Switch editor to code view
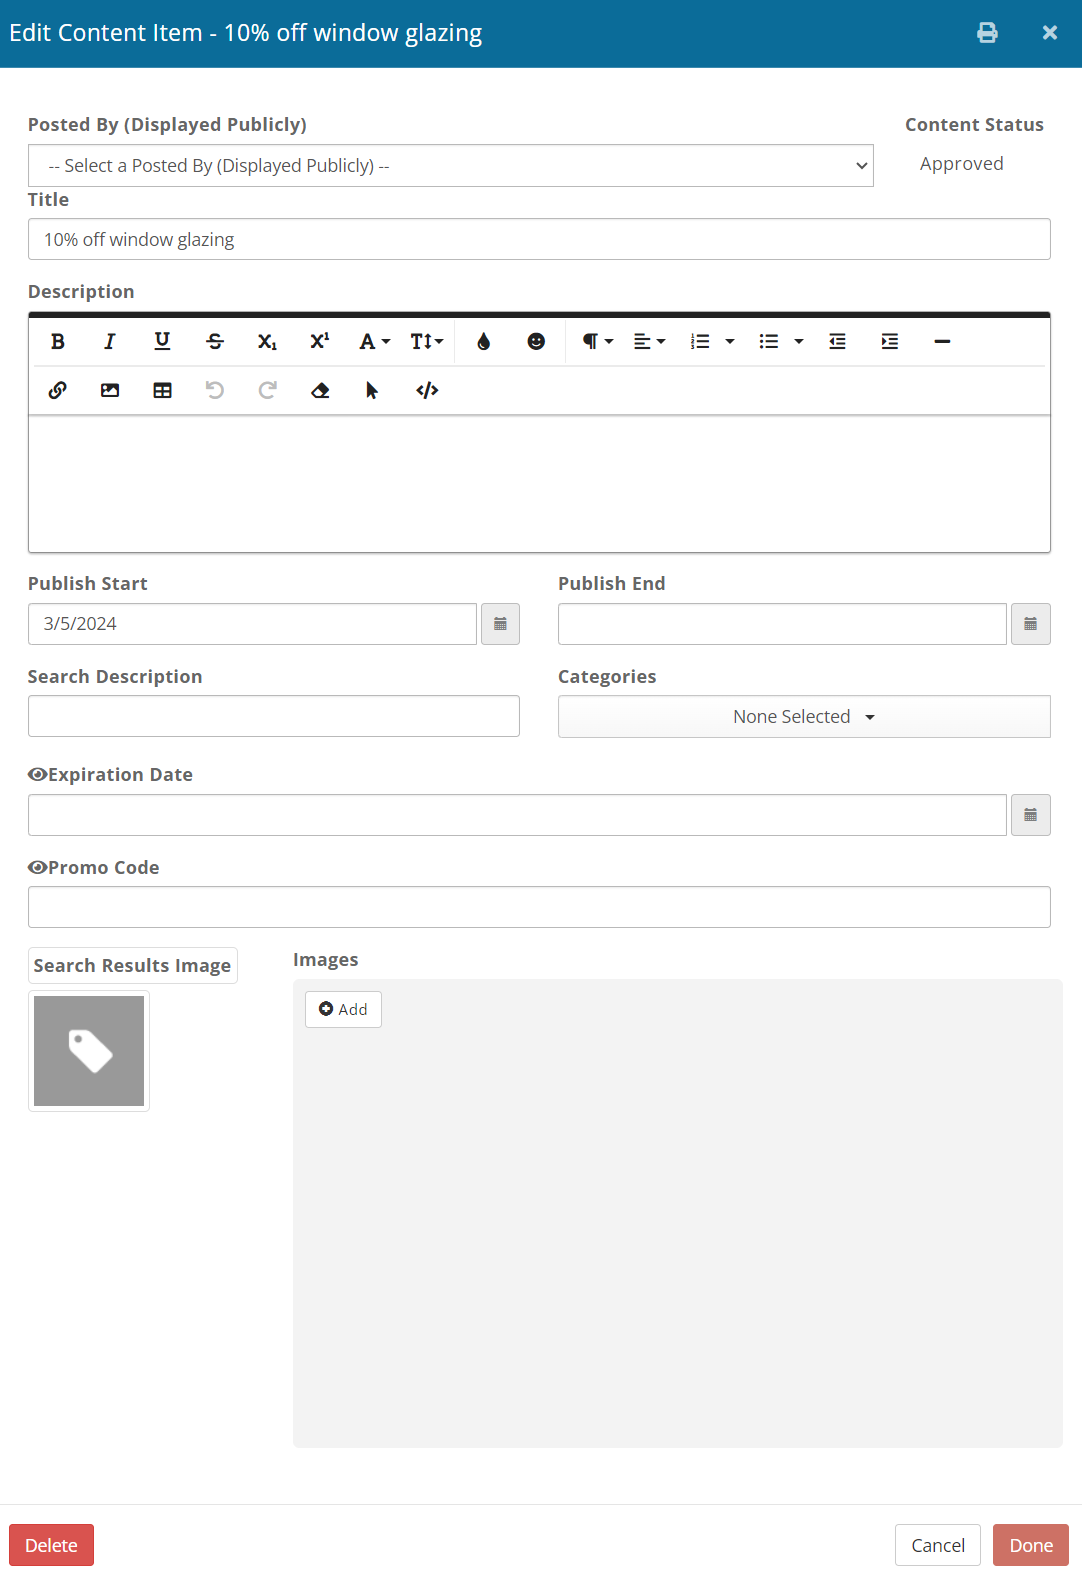1082x1570 pixels. 427,391
